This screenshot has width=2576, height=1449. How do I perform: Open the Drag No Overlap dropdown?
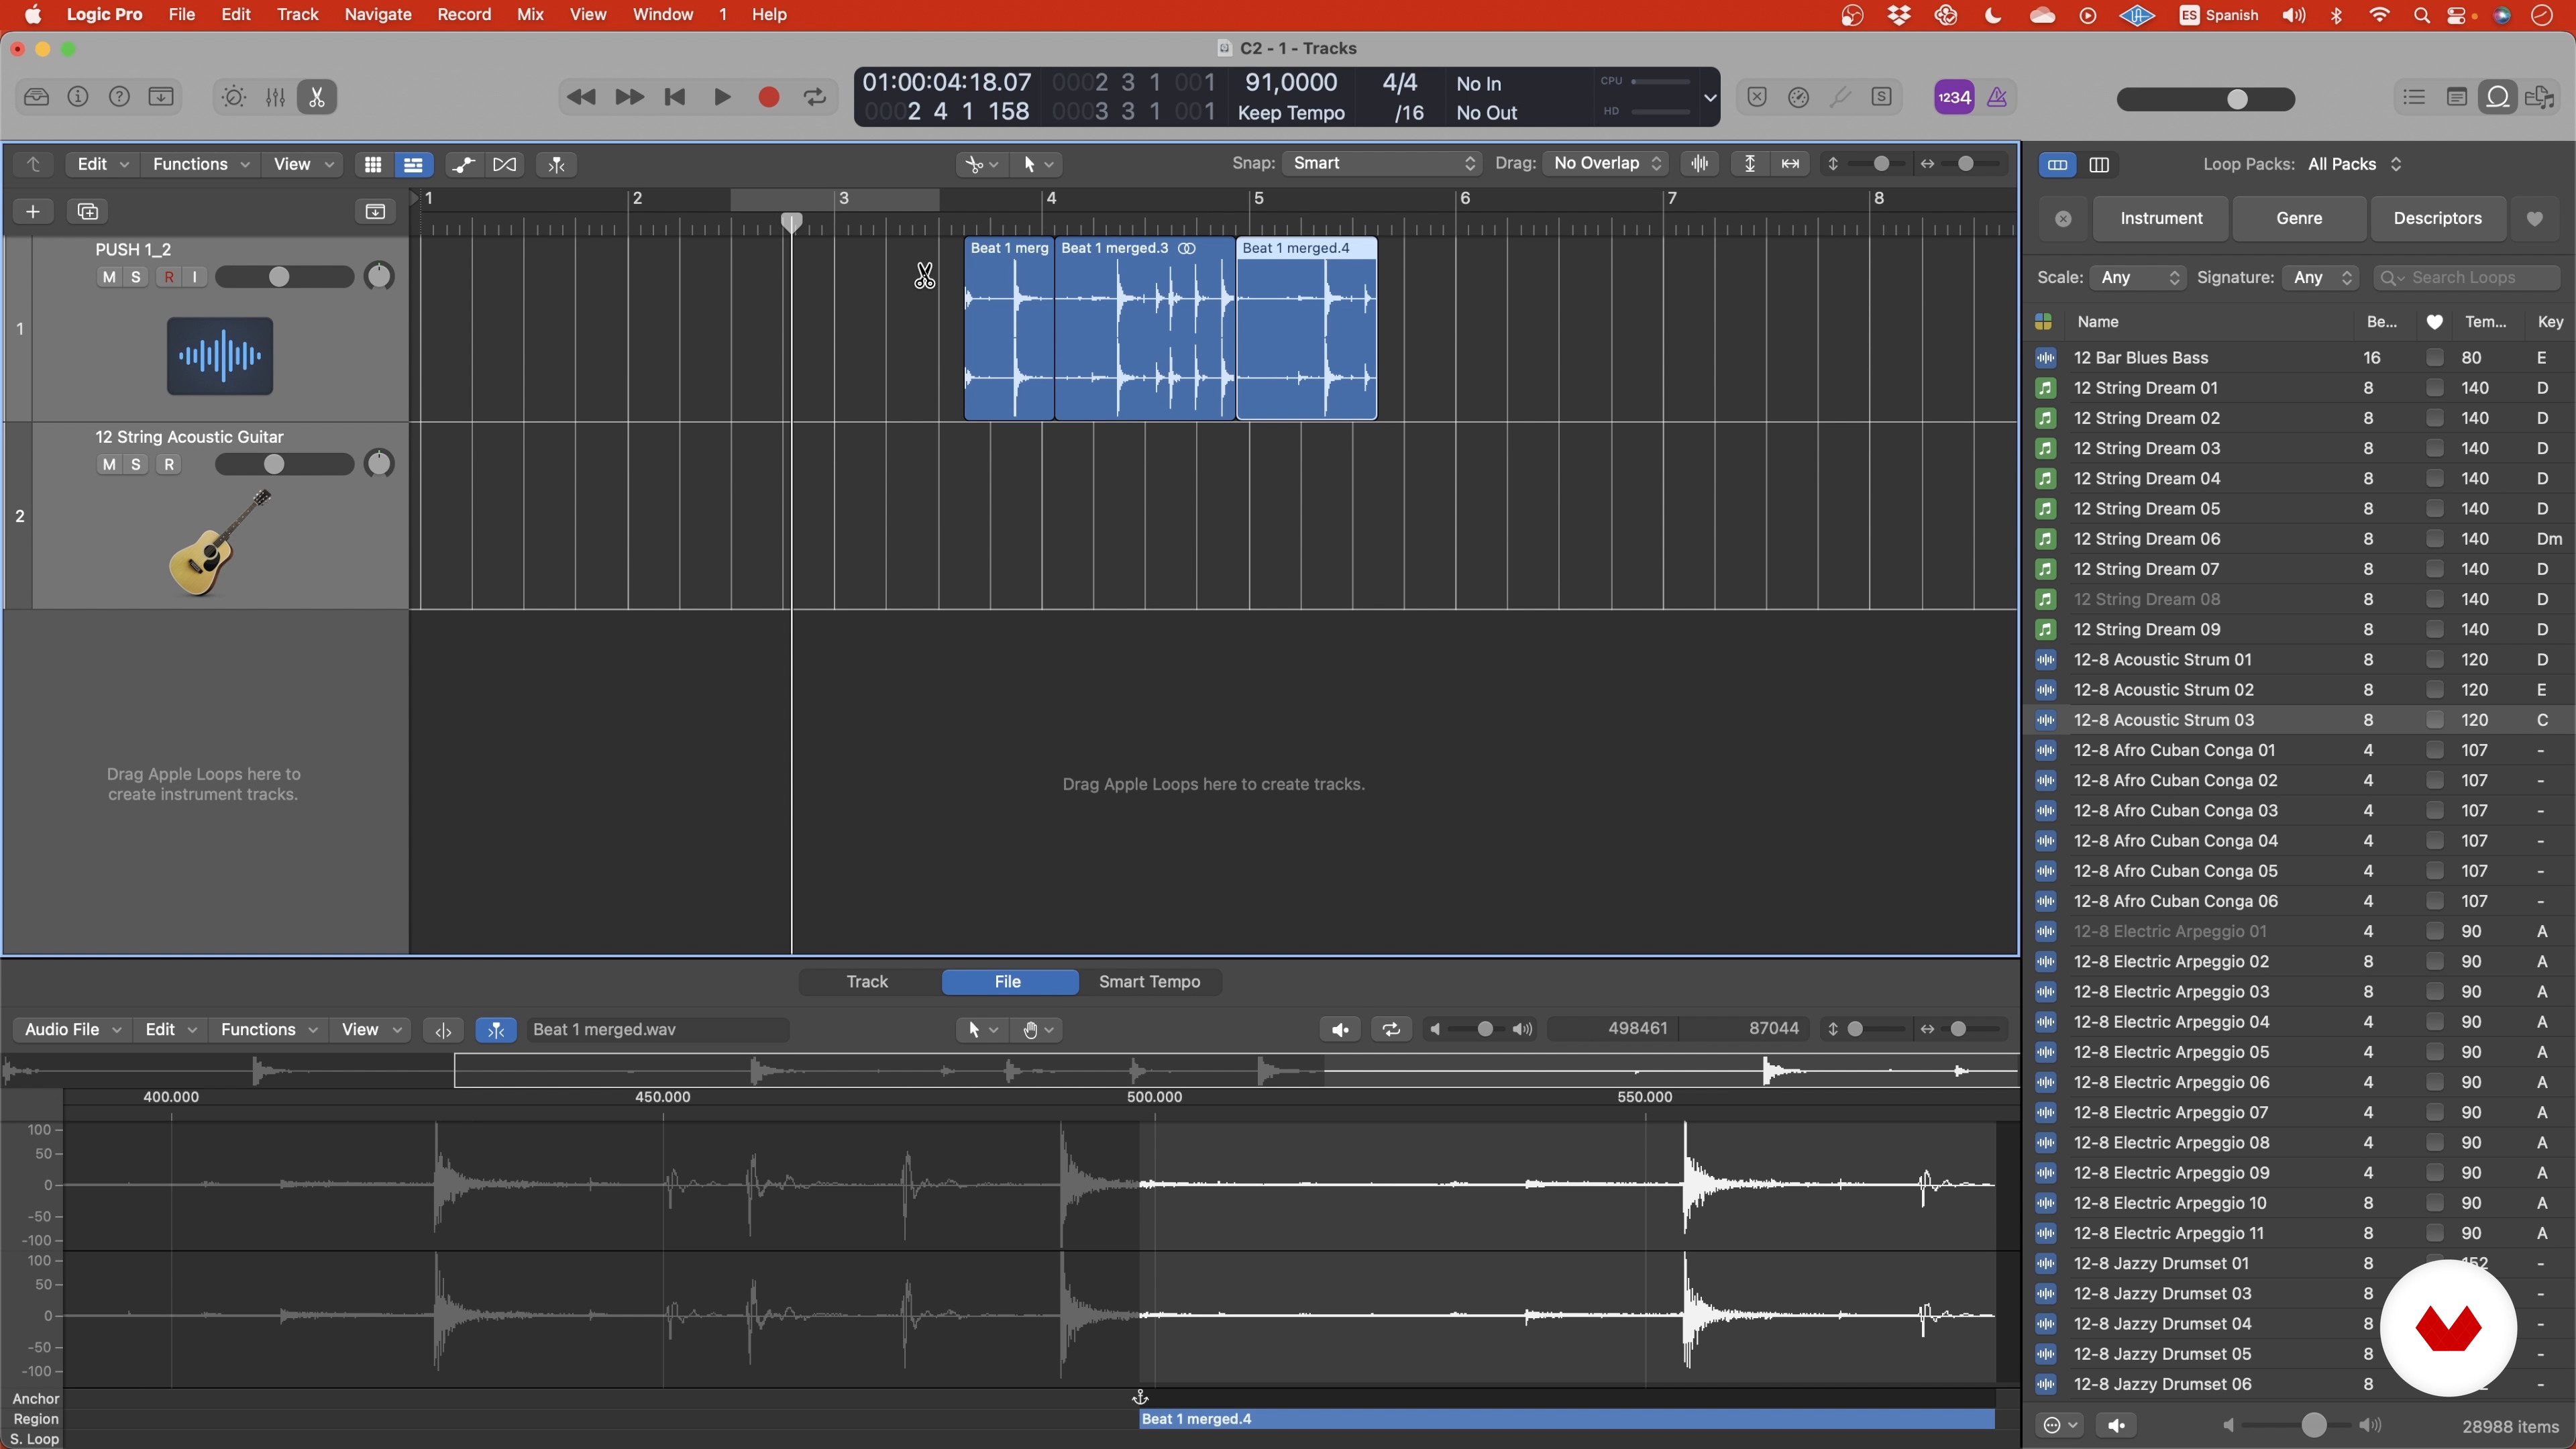coord(1605,163)
